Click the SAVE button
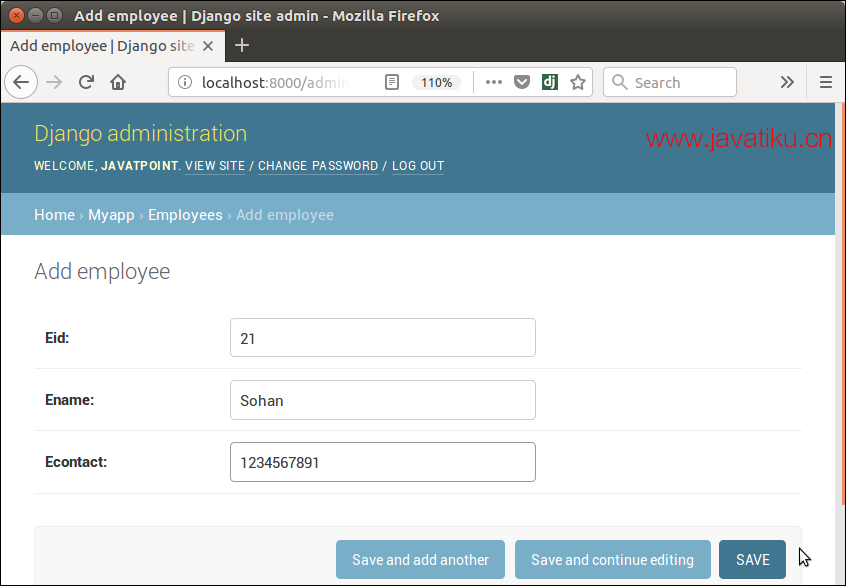Viewport: 846px width, 586px height. point(752,560)
